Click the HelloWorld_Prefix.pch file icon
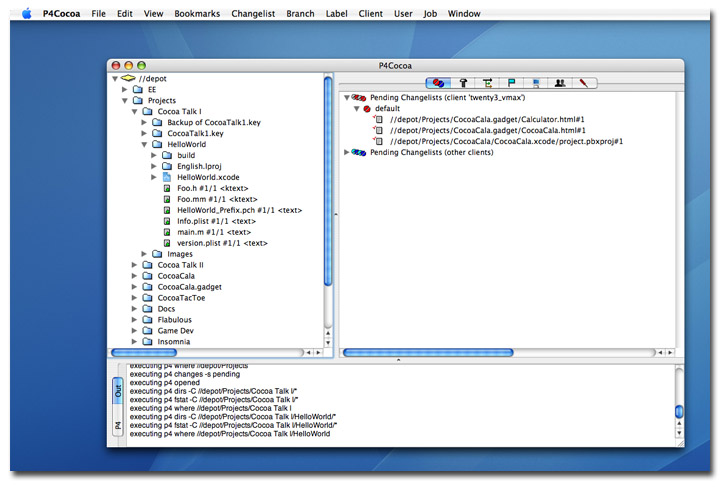 coord(167,210)
